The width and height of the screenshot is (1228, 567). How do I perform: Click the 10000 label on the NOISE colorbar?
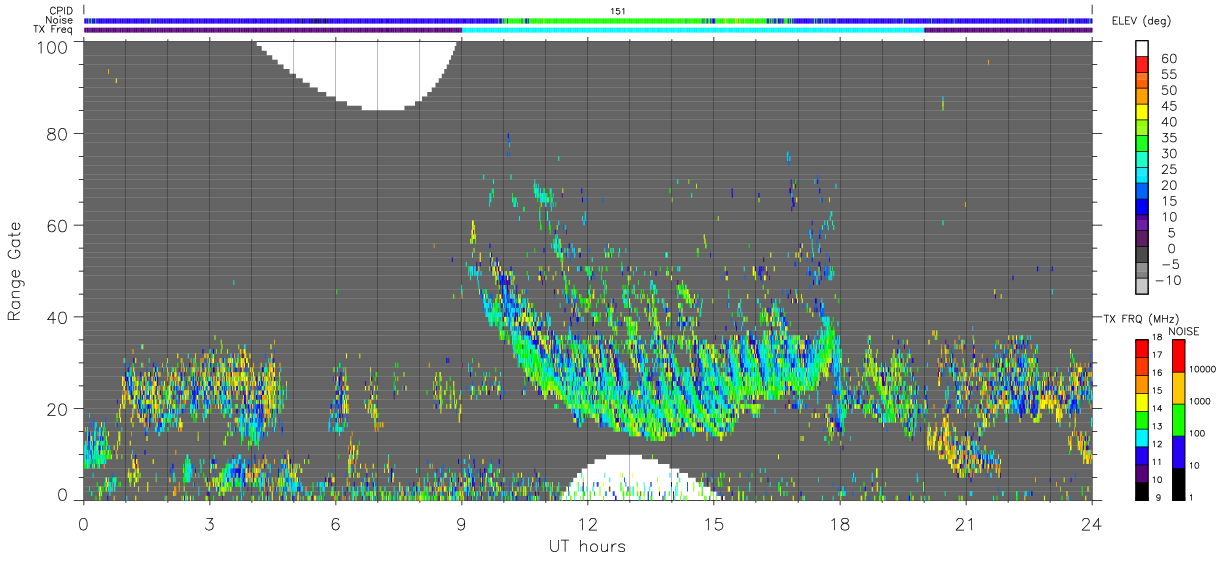coord(1204,367)
